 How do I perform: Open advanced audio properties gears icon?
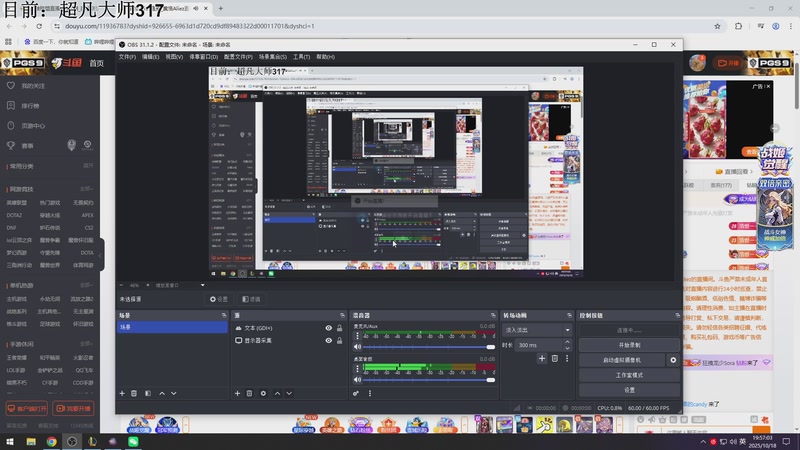pyautogui.click(x=356, y=393)
